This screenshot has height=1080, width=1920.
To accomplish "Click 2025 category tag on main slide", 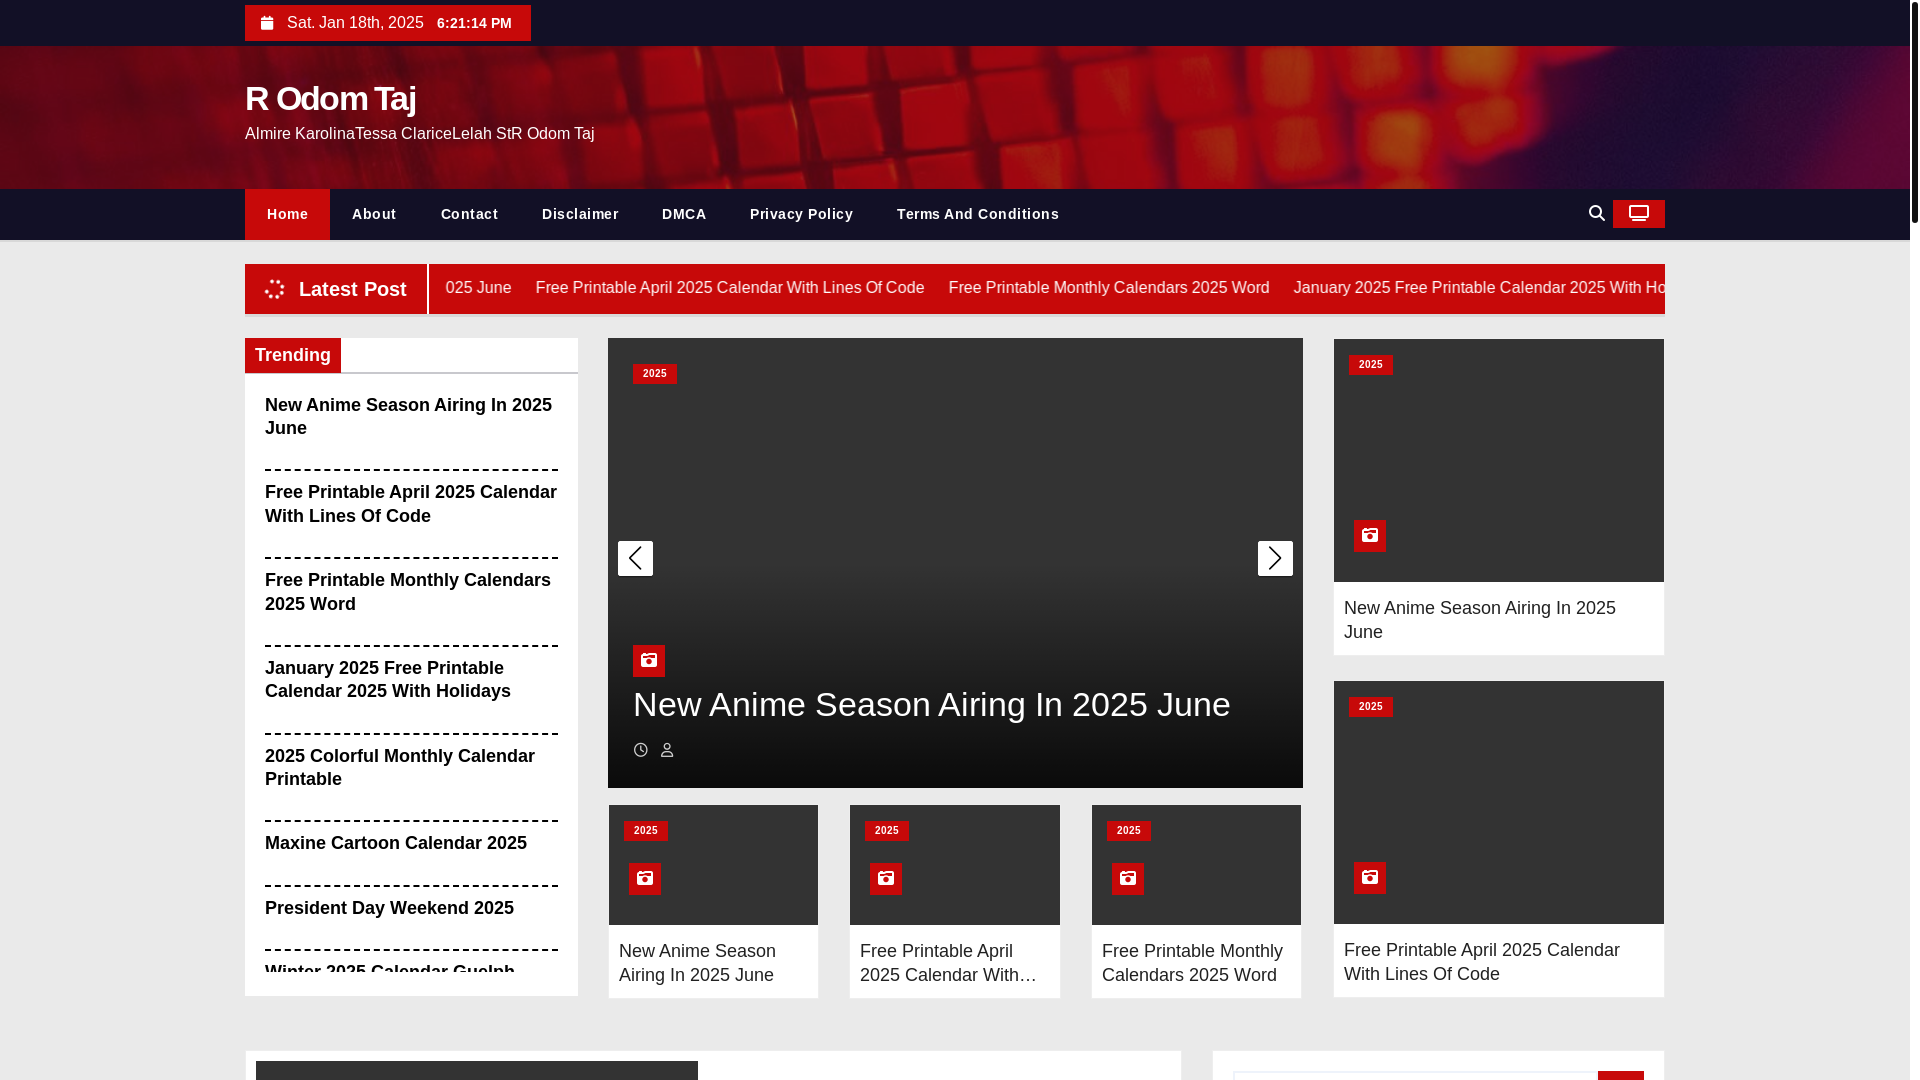I will click(x=654, y=374).
